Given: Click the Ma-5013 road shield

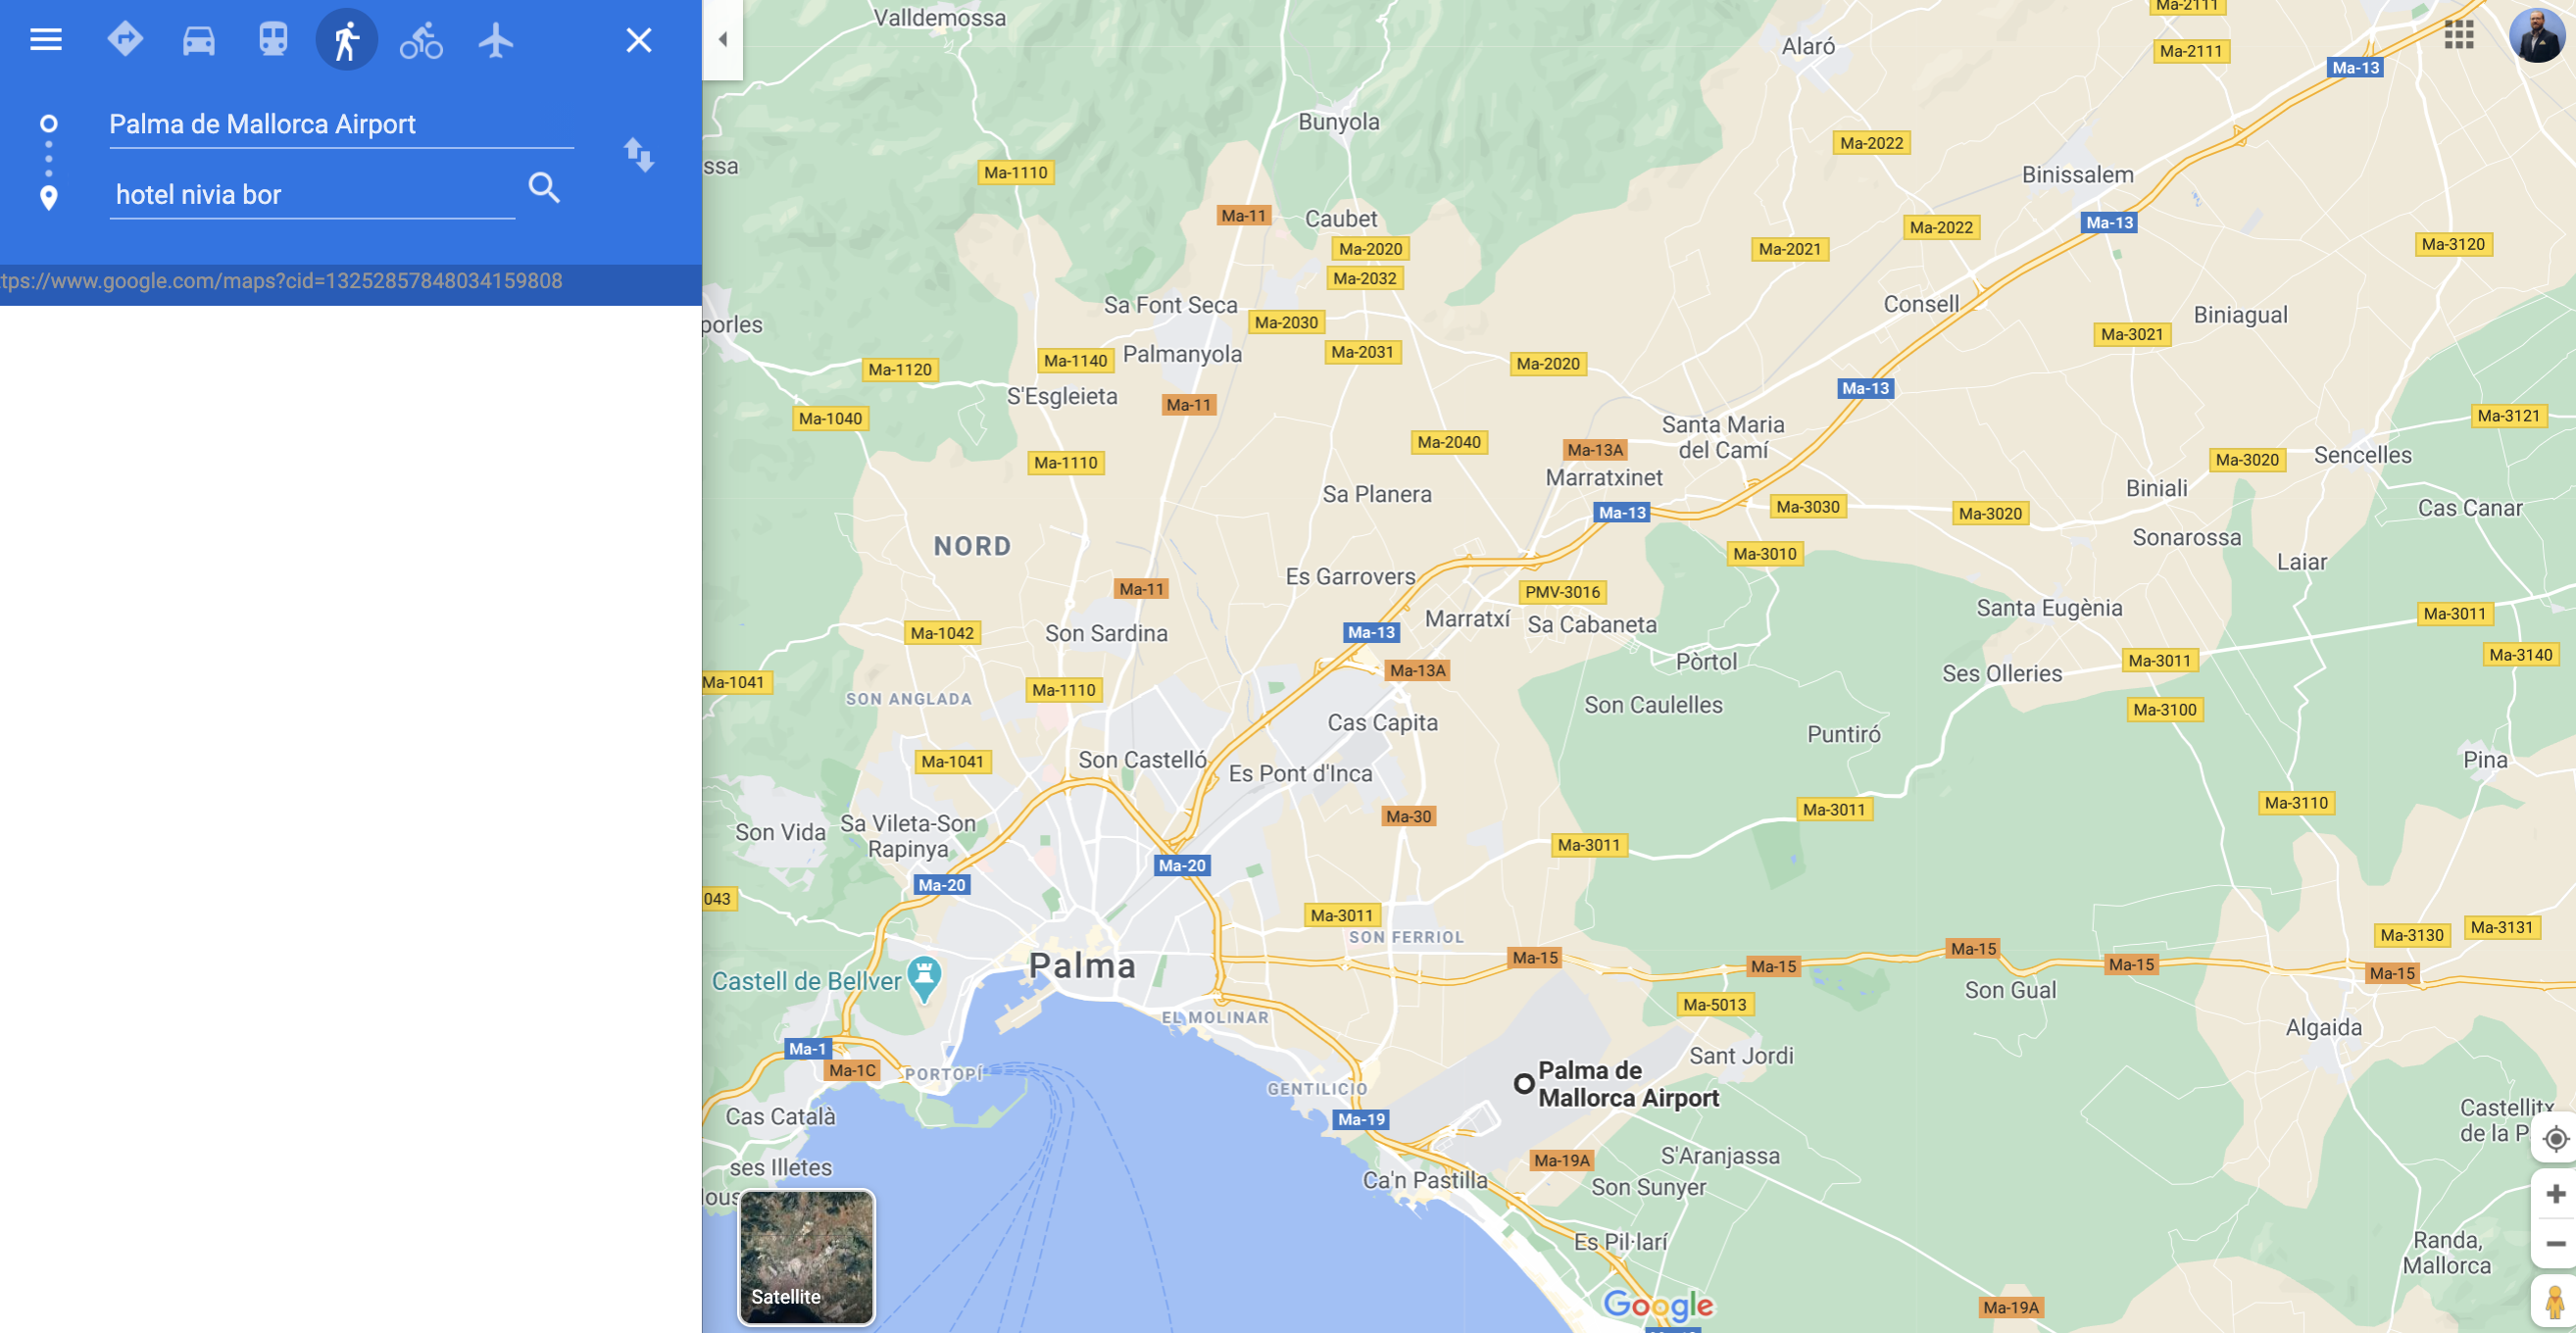Looking at the screenshot, I should pyautogui.click(x=1714, y=1004).
